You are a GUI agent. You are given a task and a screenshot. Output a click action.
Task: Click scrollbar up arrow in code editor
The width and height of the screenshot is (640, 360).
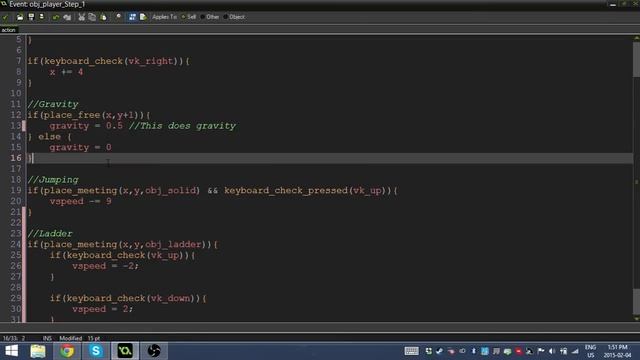636,38
